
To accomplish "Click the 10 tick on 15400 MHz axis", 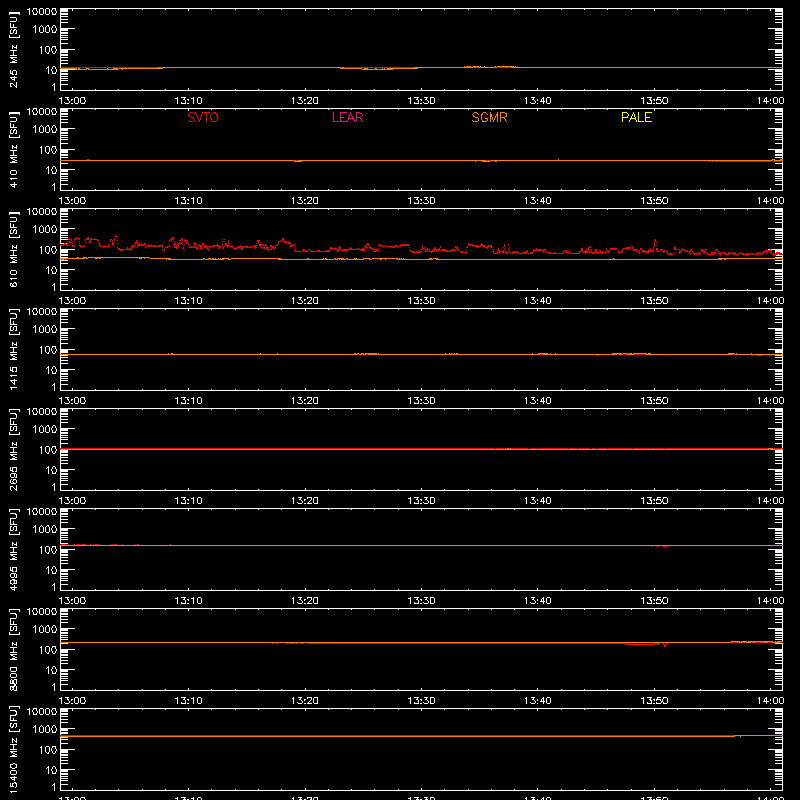I will 52,770.
